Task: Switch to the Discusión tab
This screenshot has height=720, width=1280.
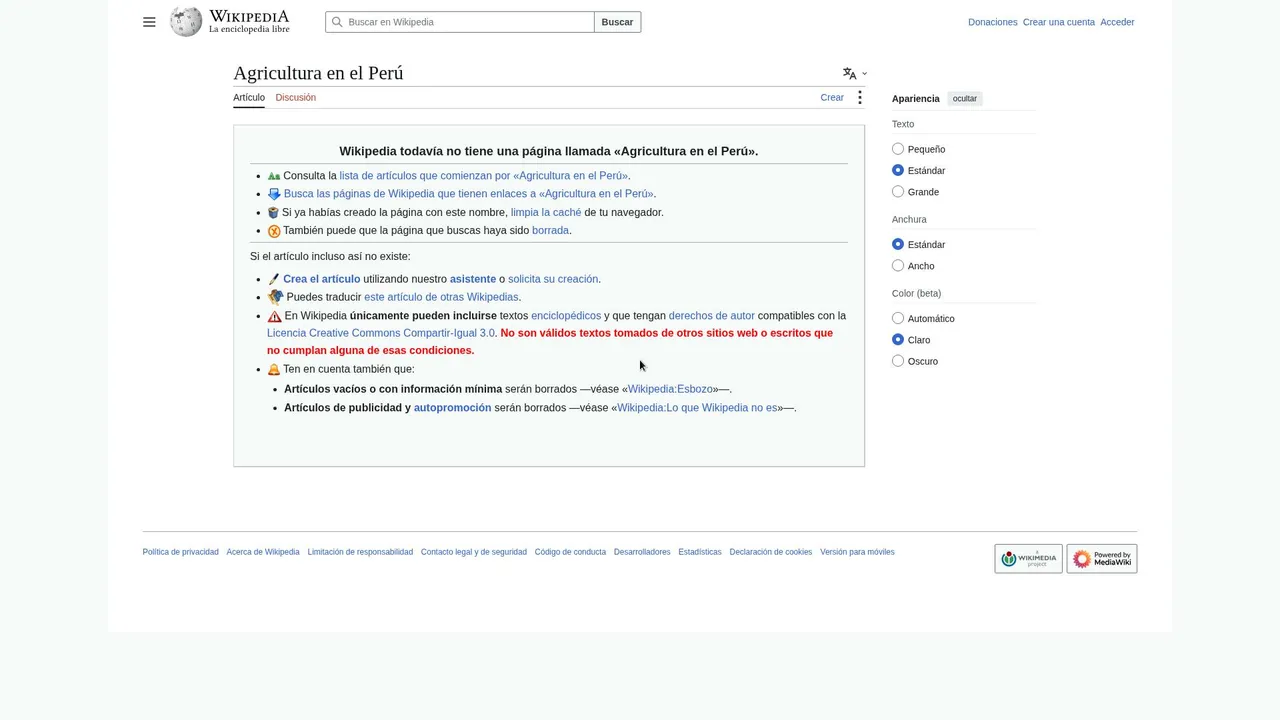Action: coord(295,97)
